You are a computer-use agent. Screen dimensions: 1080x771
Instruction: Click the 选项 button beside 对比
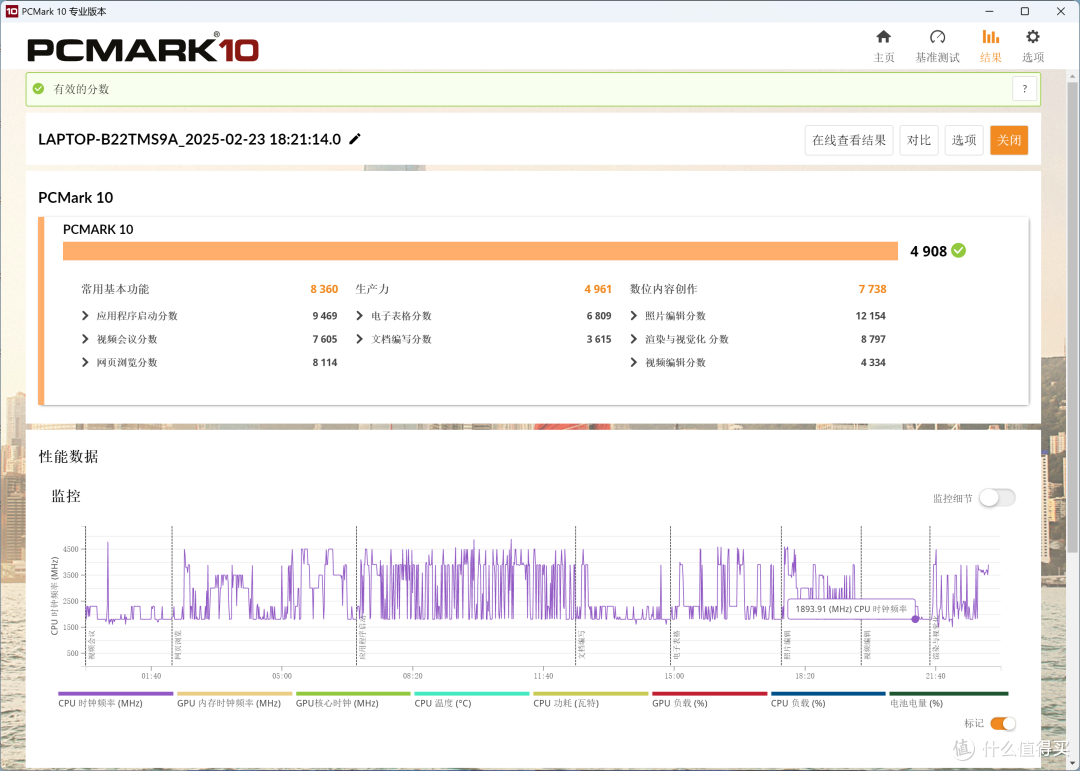964,141
